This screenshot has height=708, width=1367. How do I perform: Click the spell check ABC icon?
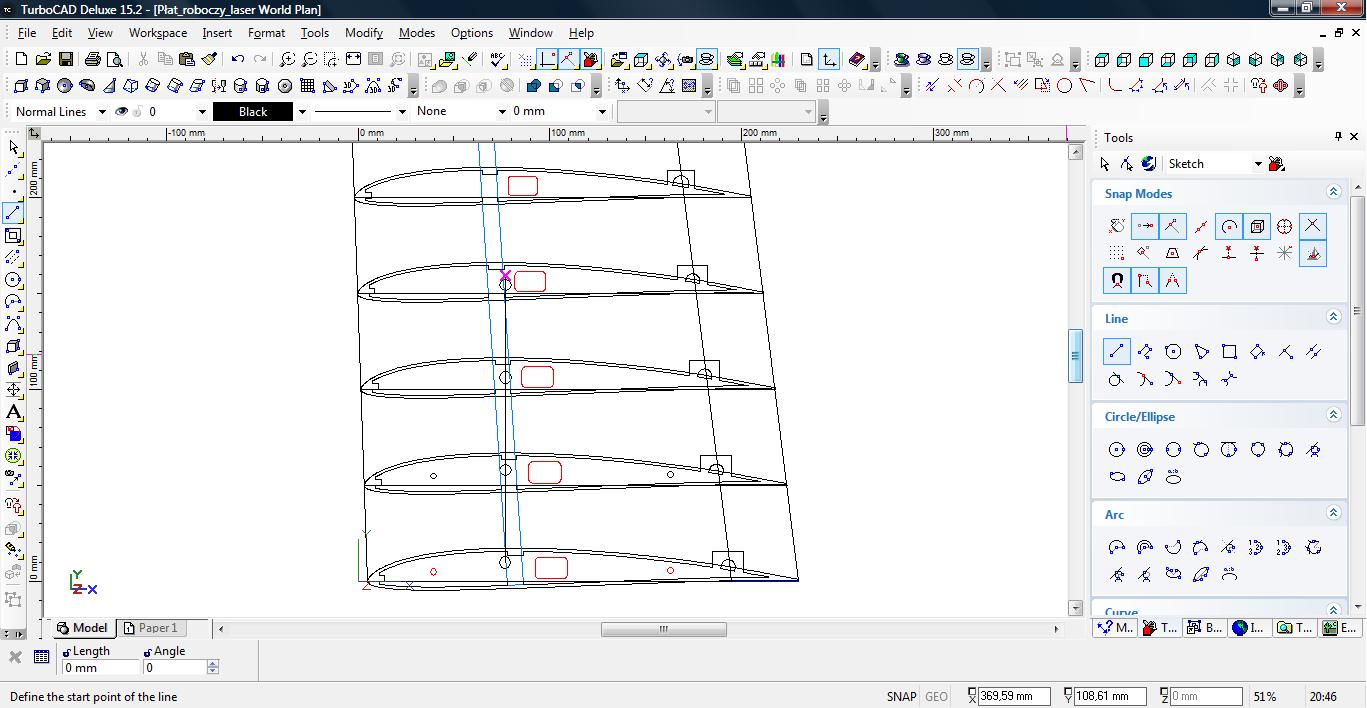[499, 60]
